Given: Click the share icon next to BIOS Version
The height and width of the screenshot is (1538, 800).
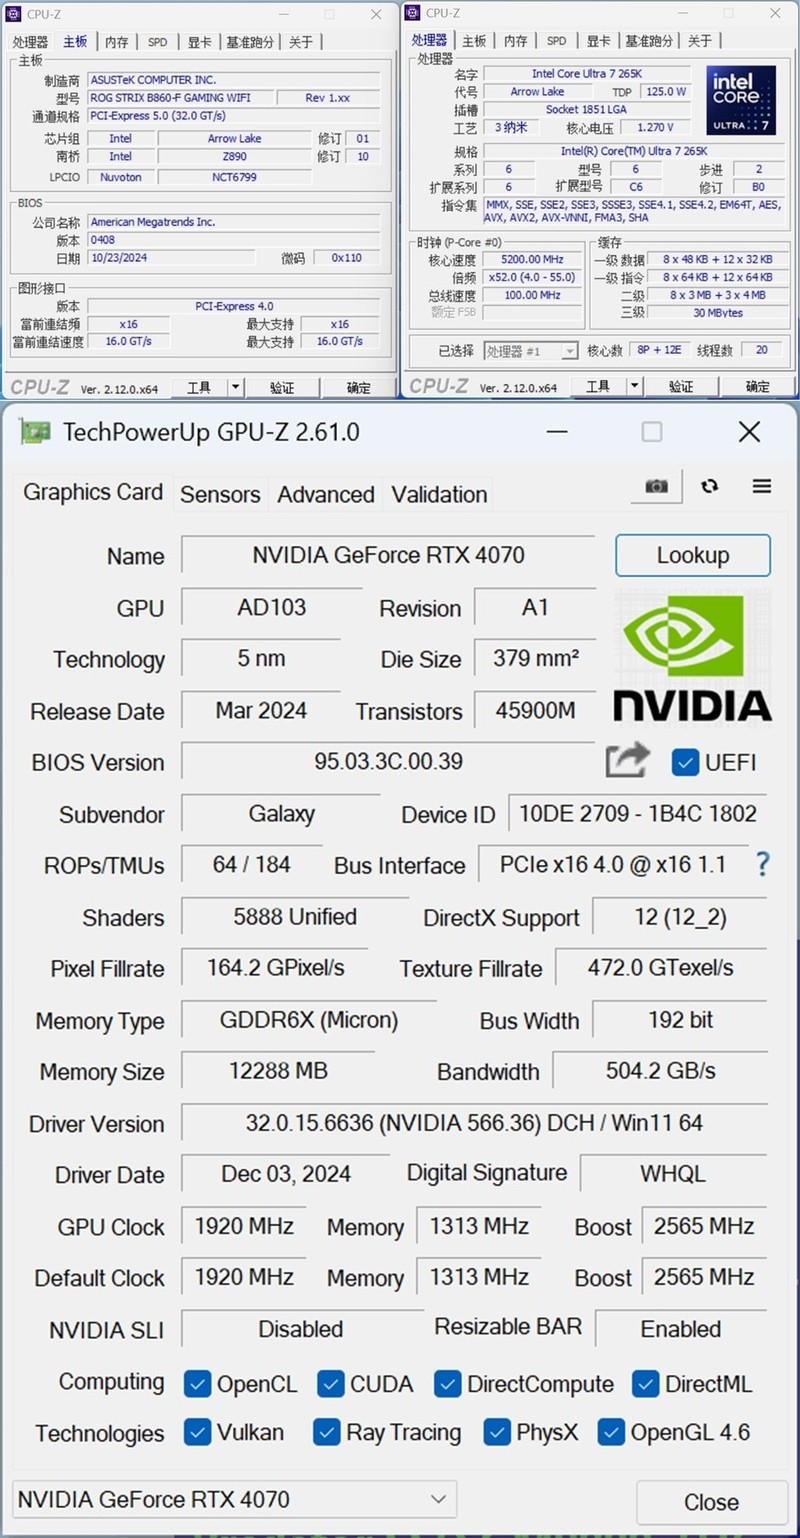Looking at the screenshot, I should coord(627,761).
